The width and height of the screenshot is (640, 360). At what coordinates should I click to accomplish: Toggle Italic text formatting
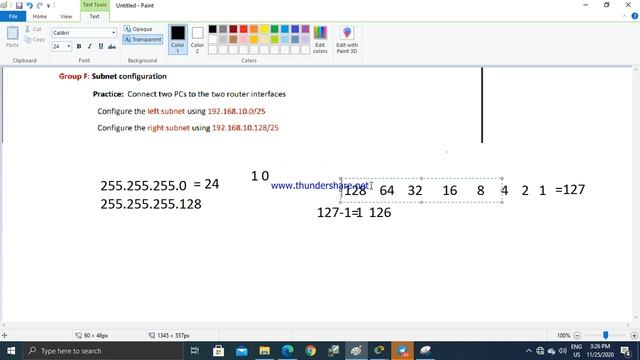coord(90,47)
